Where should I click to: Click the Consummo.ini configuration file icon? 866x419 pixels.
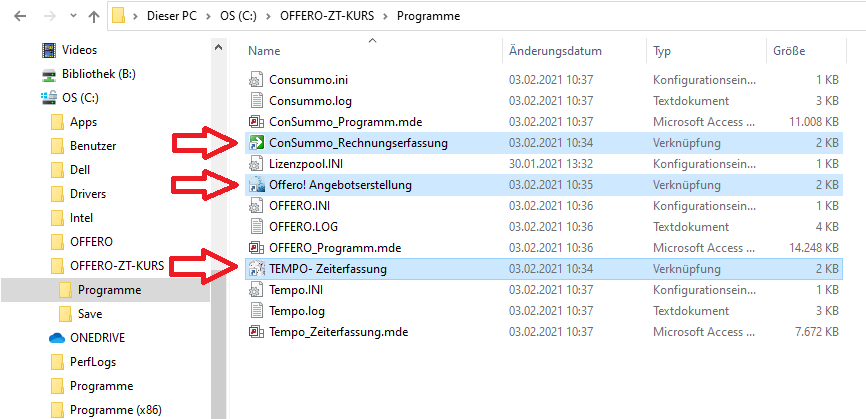click(x=256, y=80)
